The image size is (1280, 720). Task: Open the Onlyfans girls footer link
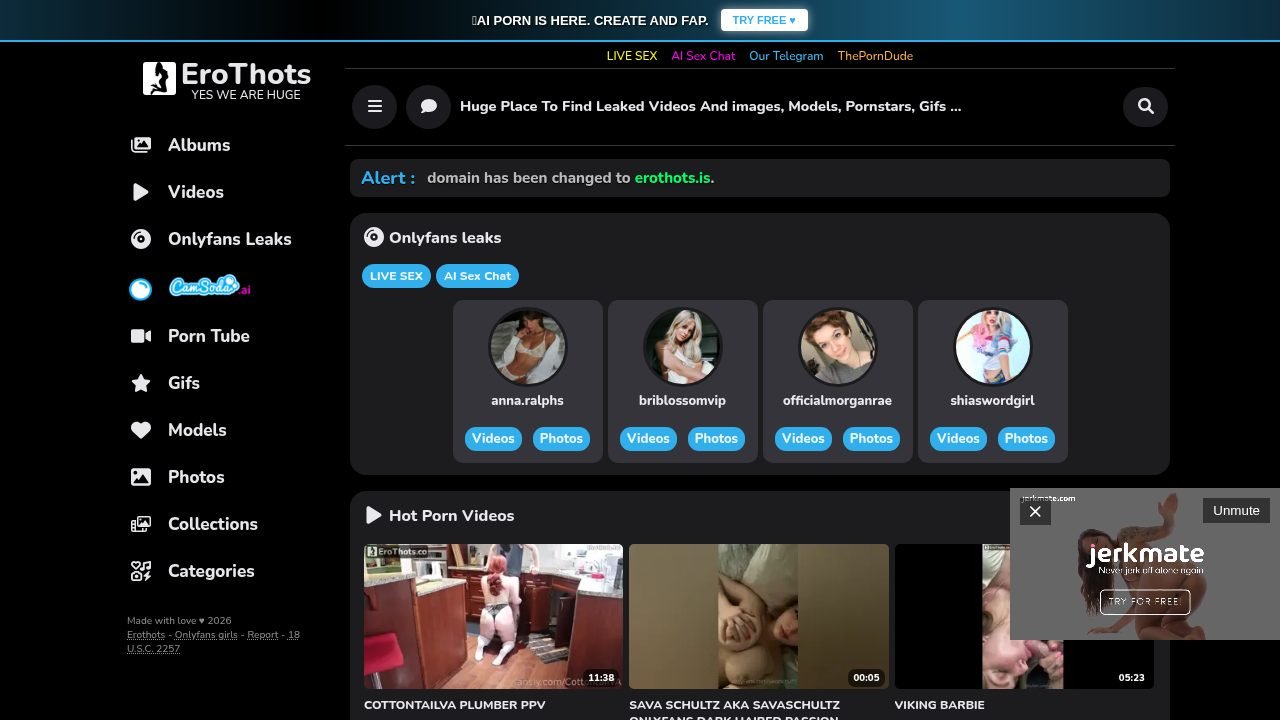point(206,635)
